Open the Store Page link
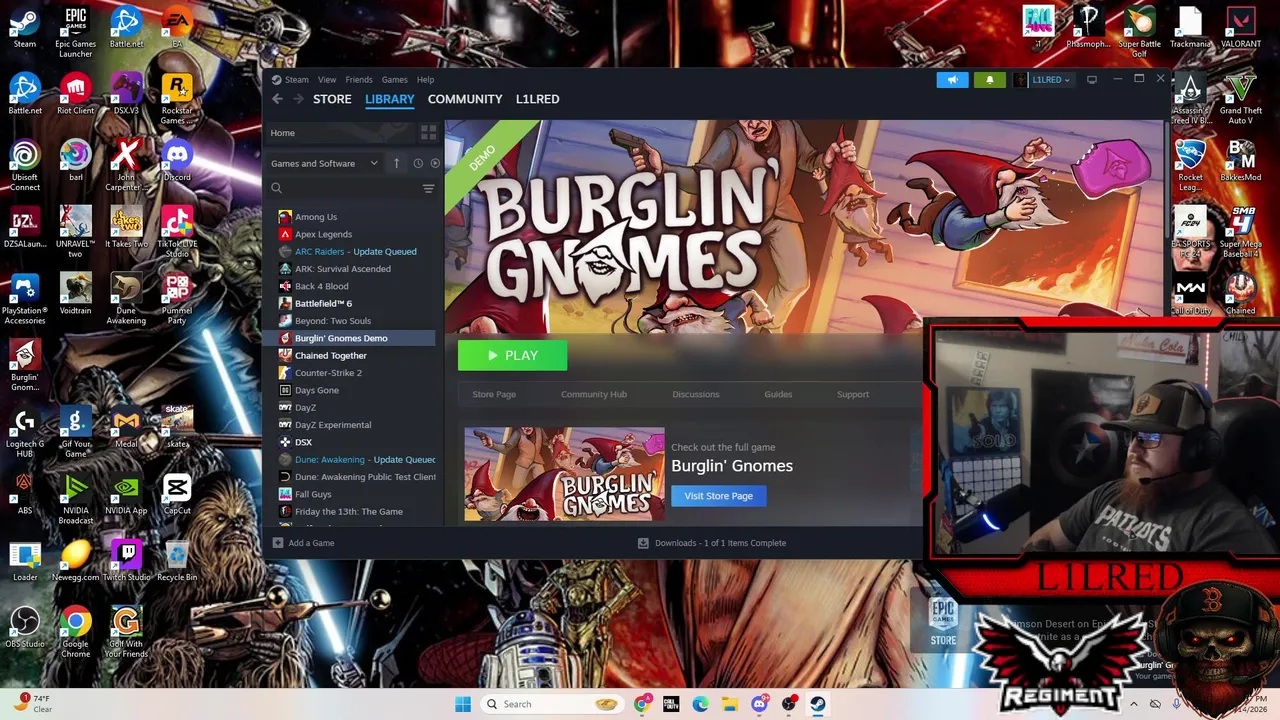 [x=494, y=394]
